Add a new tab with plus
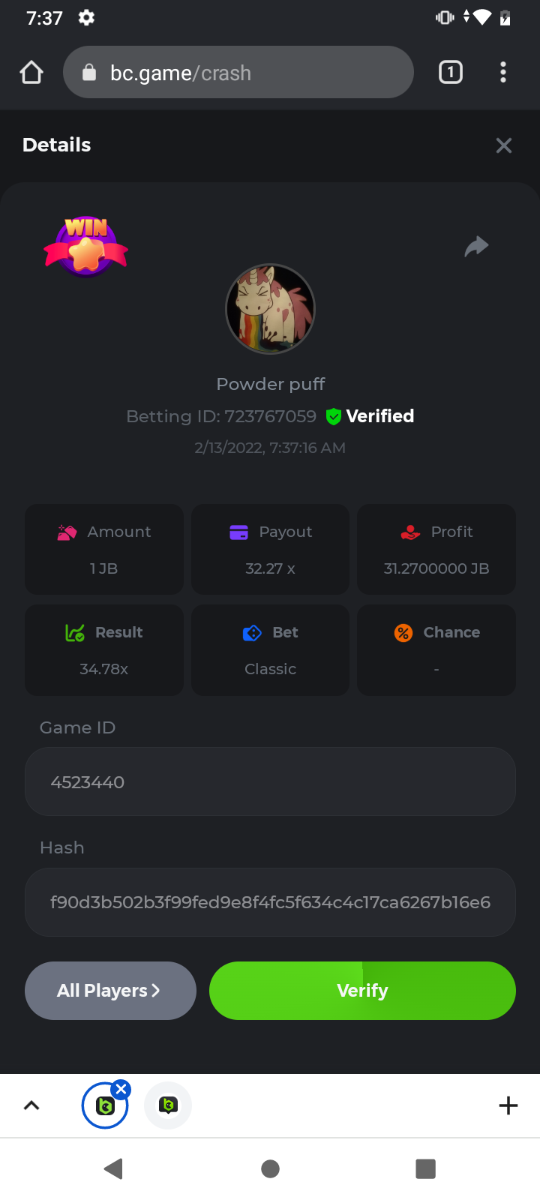This screenshot has width=540, height=1200. pyautogui.click(x=508, y=1106)
